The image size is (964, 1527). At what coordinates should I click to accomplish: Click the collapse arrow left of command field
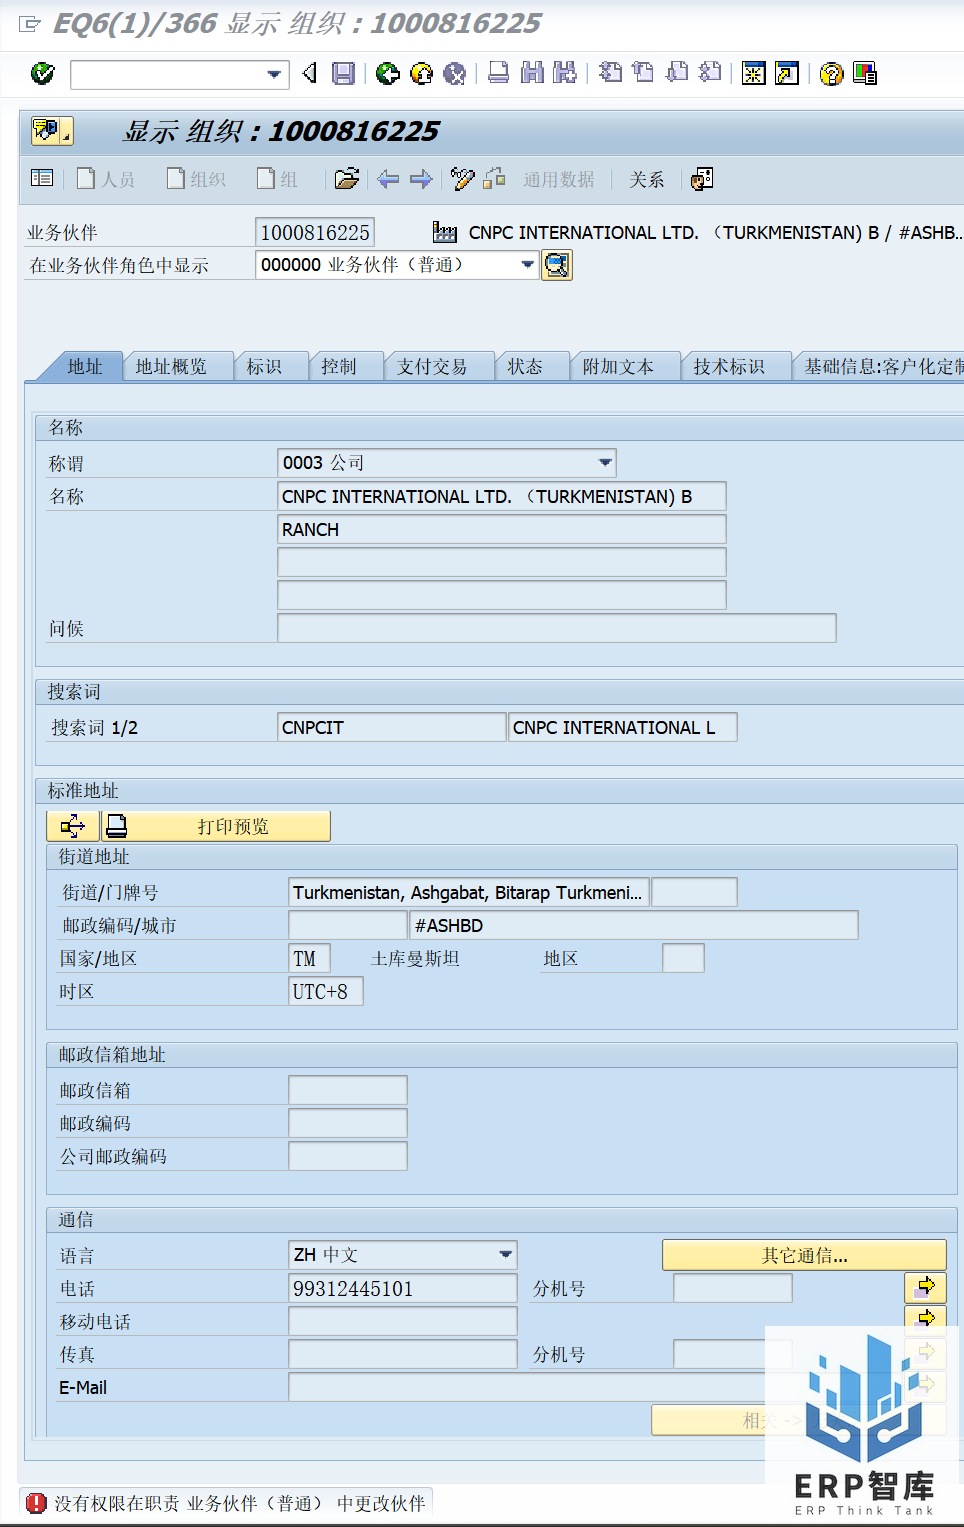click(309, 73)
